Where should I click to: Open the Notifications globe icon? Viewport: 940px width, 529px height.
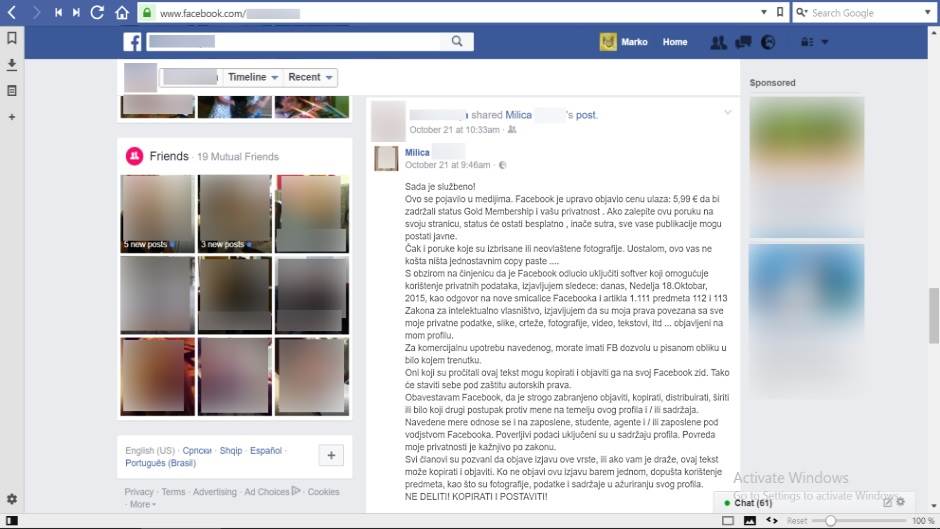pos(768,42)
